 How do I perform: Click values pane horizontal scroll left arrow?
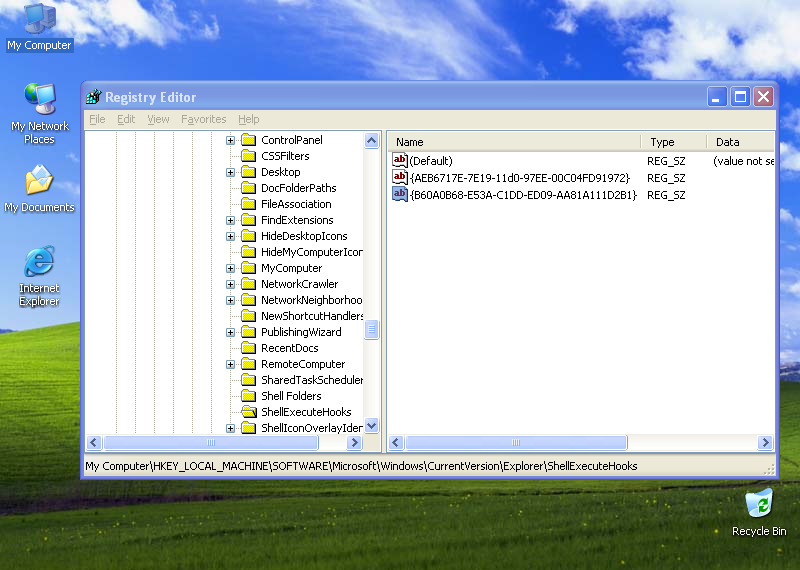pyautogui.click(x=396, y=442)
